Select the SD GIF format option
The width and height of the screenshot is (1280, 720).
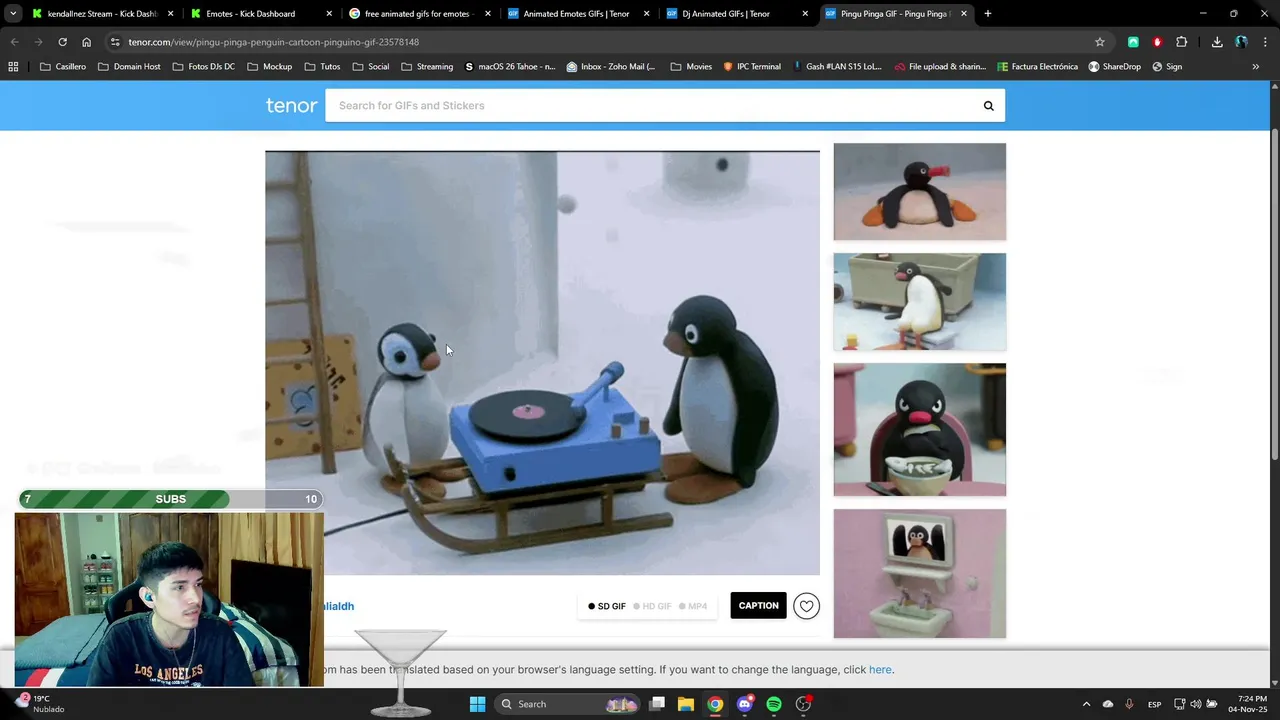tap(607, 606)
